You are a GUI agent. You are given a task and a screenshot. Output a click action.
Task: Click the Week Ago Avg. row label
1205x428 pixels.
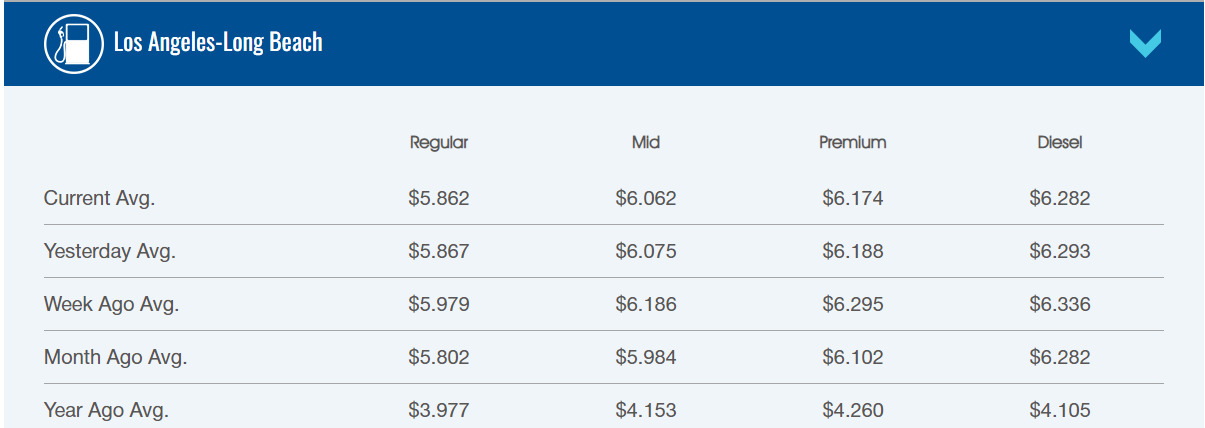tap(111, 304)
